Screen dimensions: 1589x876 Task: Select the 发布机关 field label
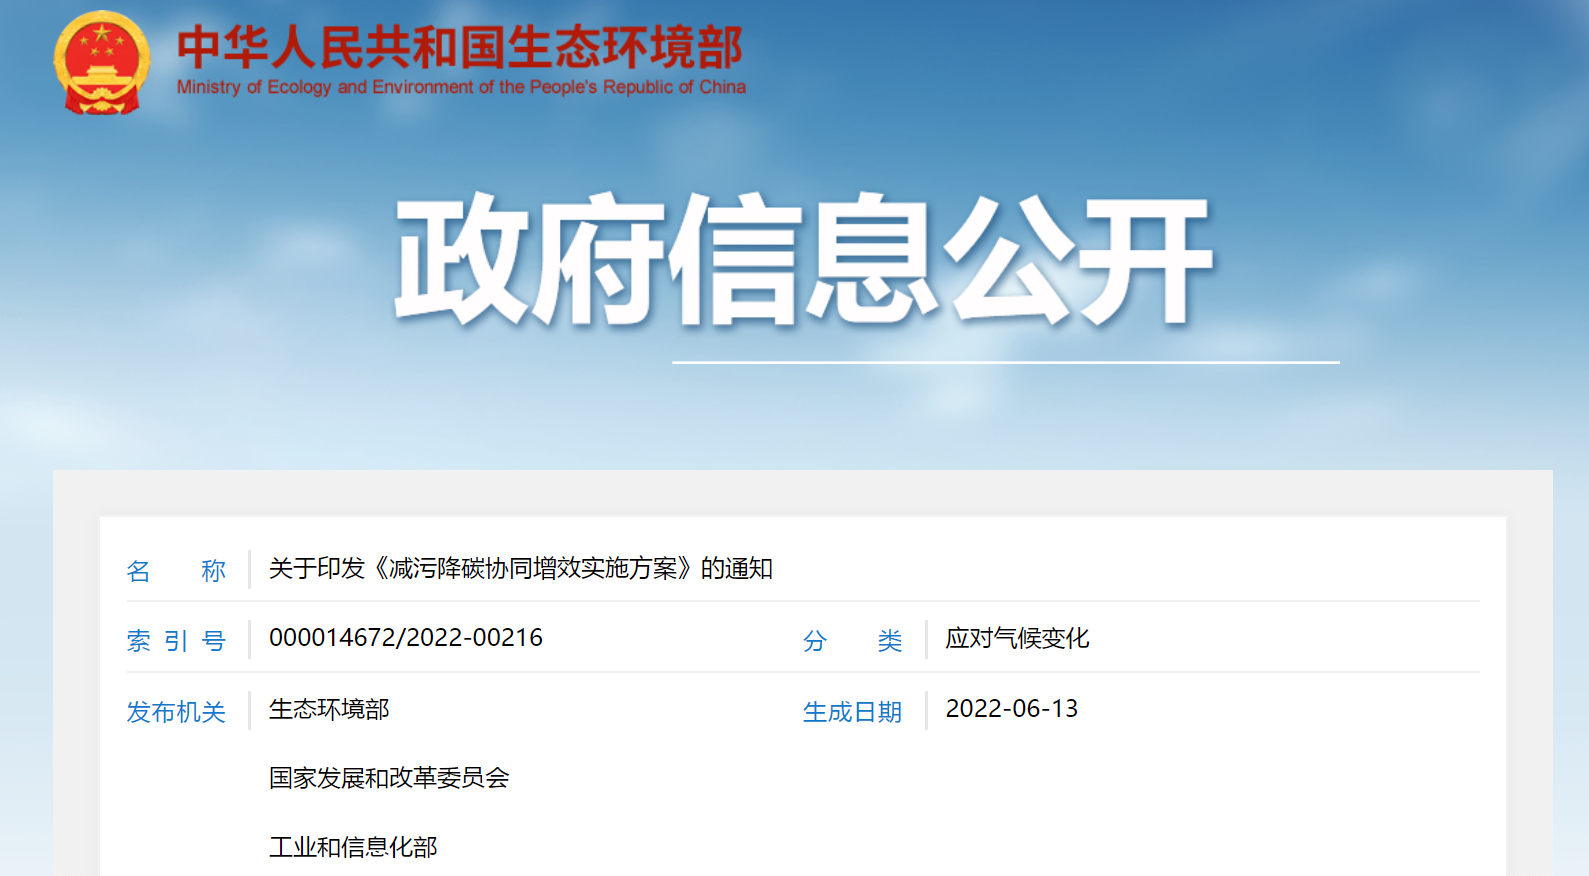click(x=176, y=712)
